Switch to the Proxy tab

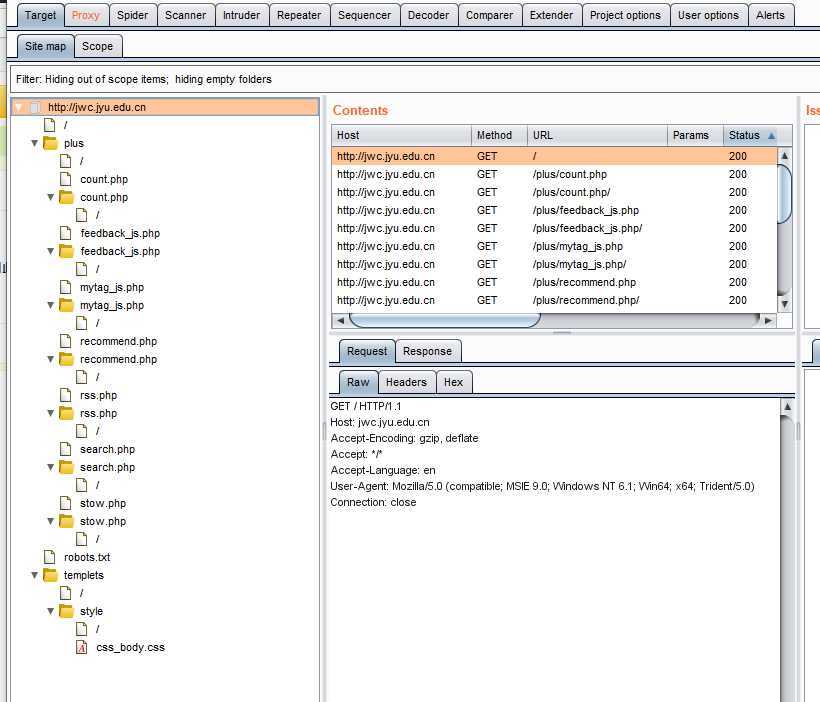point(86,15)
